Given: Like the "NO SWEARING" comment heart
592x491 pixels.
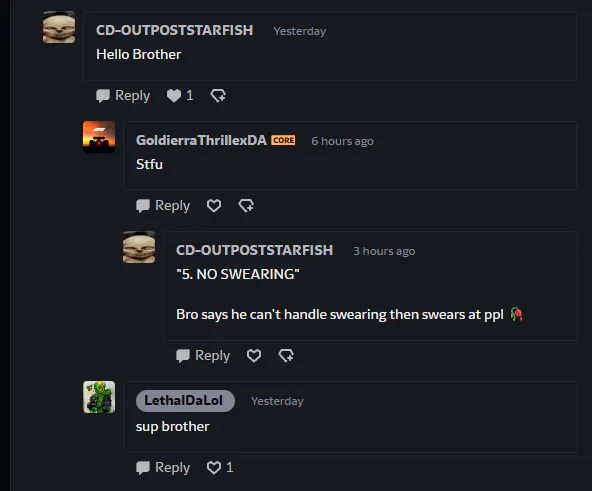Looking at the screenshot, I should (x=254, y=355).
